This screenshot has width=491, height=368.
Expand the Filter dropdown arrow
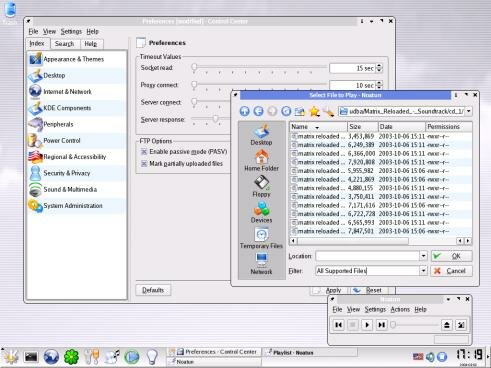(423, 271)
